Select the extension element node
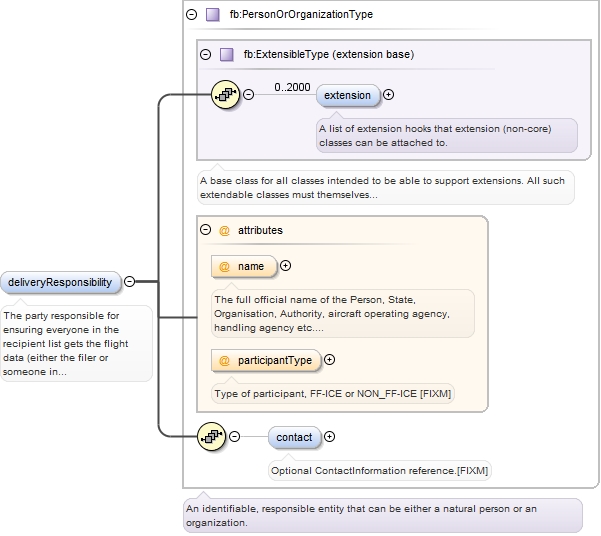This screenshot has width=601, height=536. (348, 95)
